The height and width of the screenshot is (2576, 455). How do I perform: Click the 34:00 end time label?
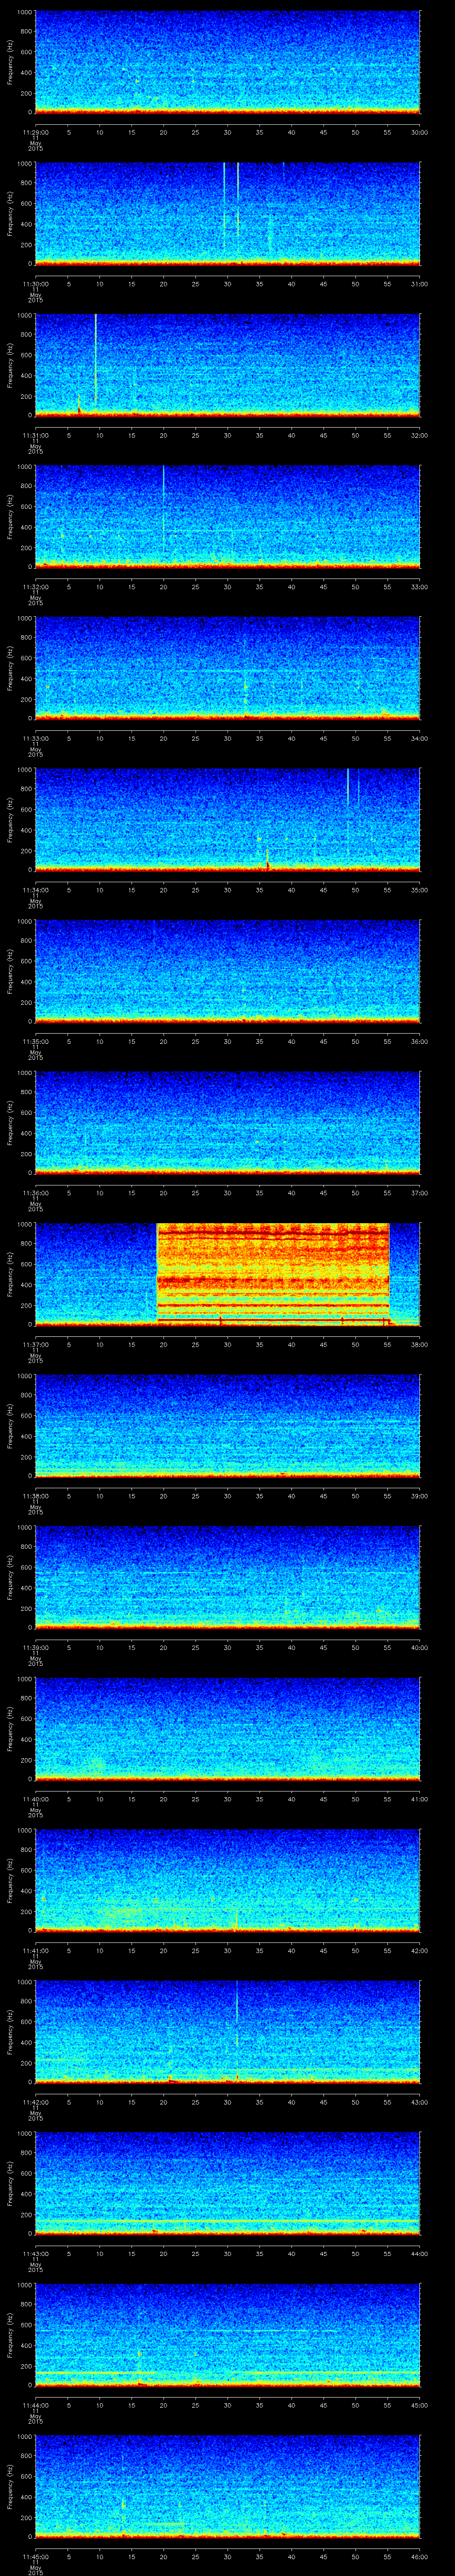pyautogui.click(x=419, y=738)
